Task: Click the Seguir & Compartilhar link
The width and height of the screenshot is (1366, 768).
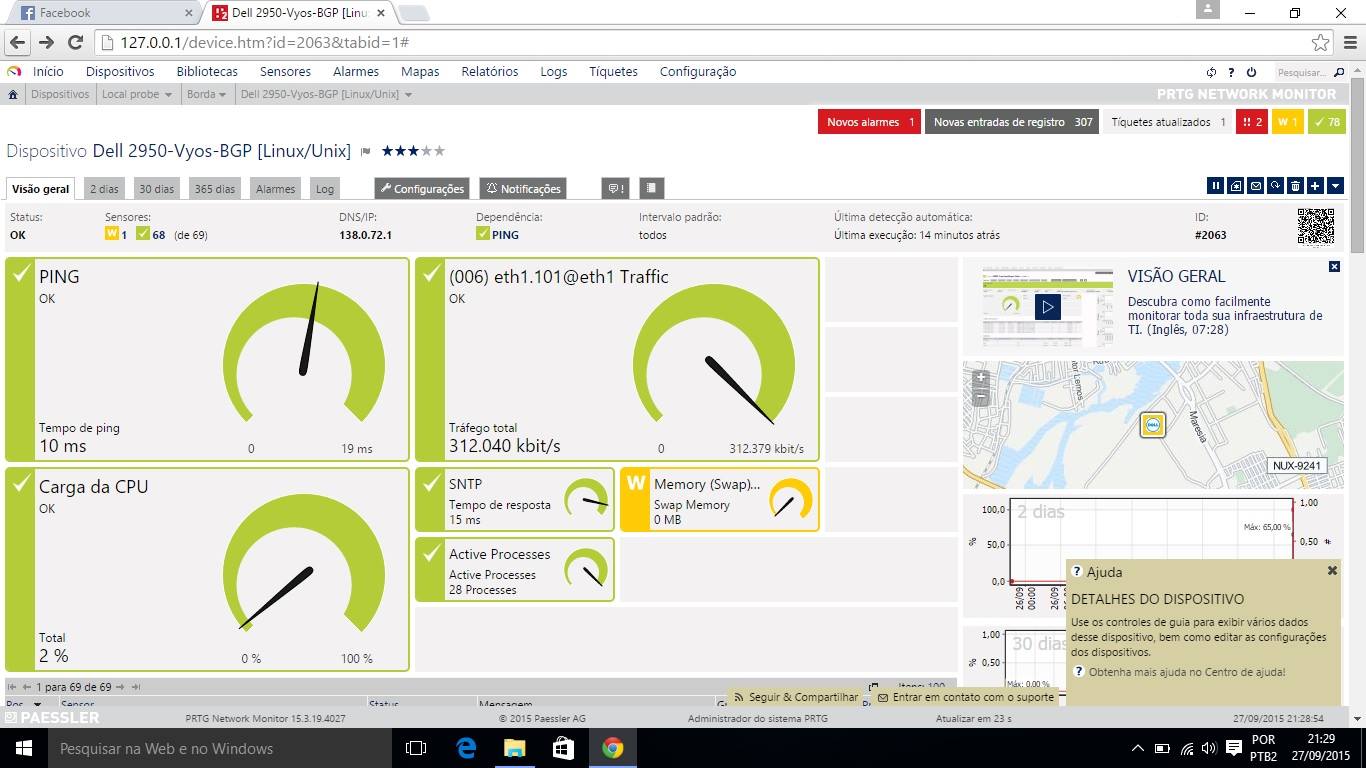Action: click(x=796, y=697)
